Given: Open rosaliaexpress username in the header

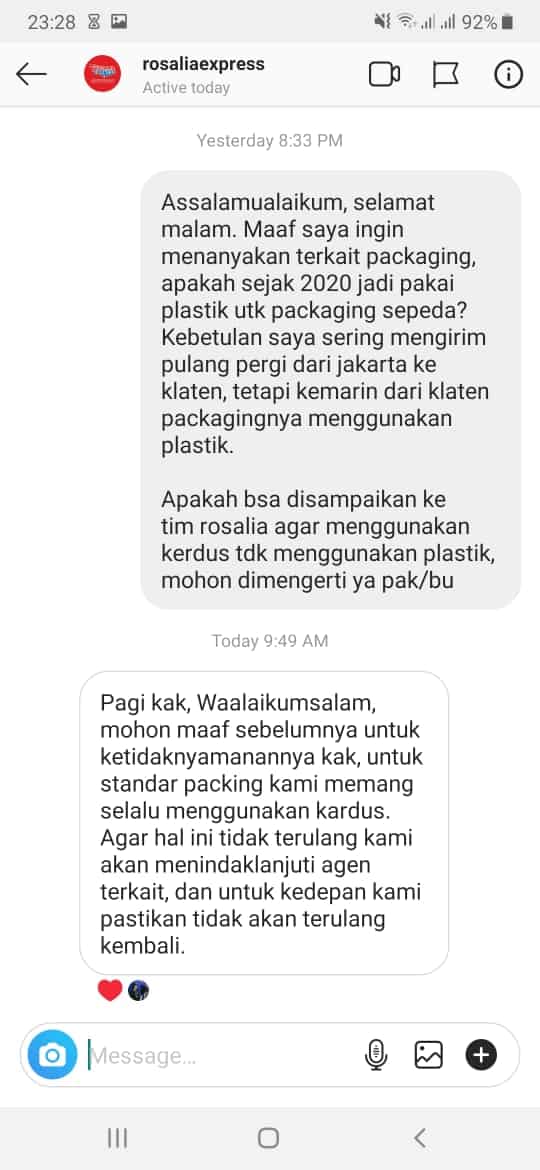Looking at the screenshot, I should point(203,64).
